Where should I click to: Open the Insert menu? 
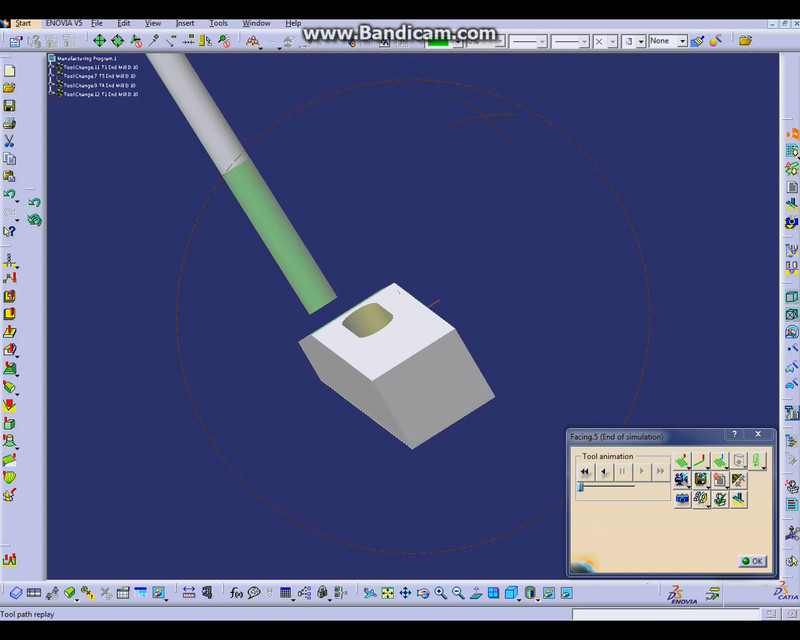[x=185, y=23]
